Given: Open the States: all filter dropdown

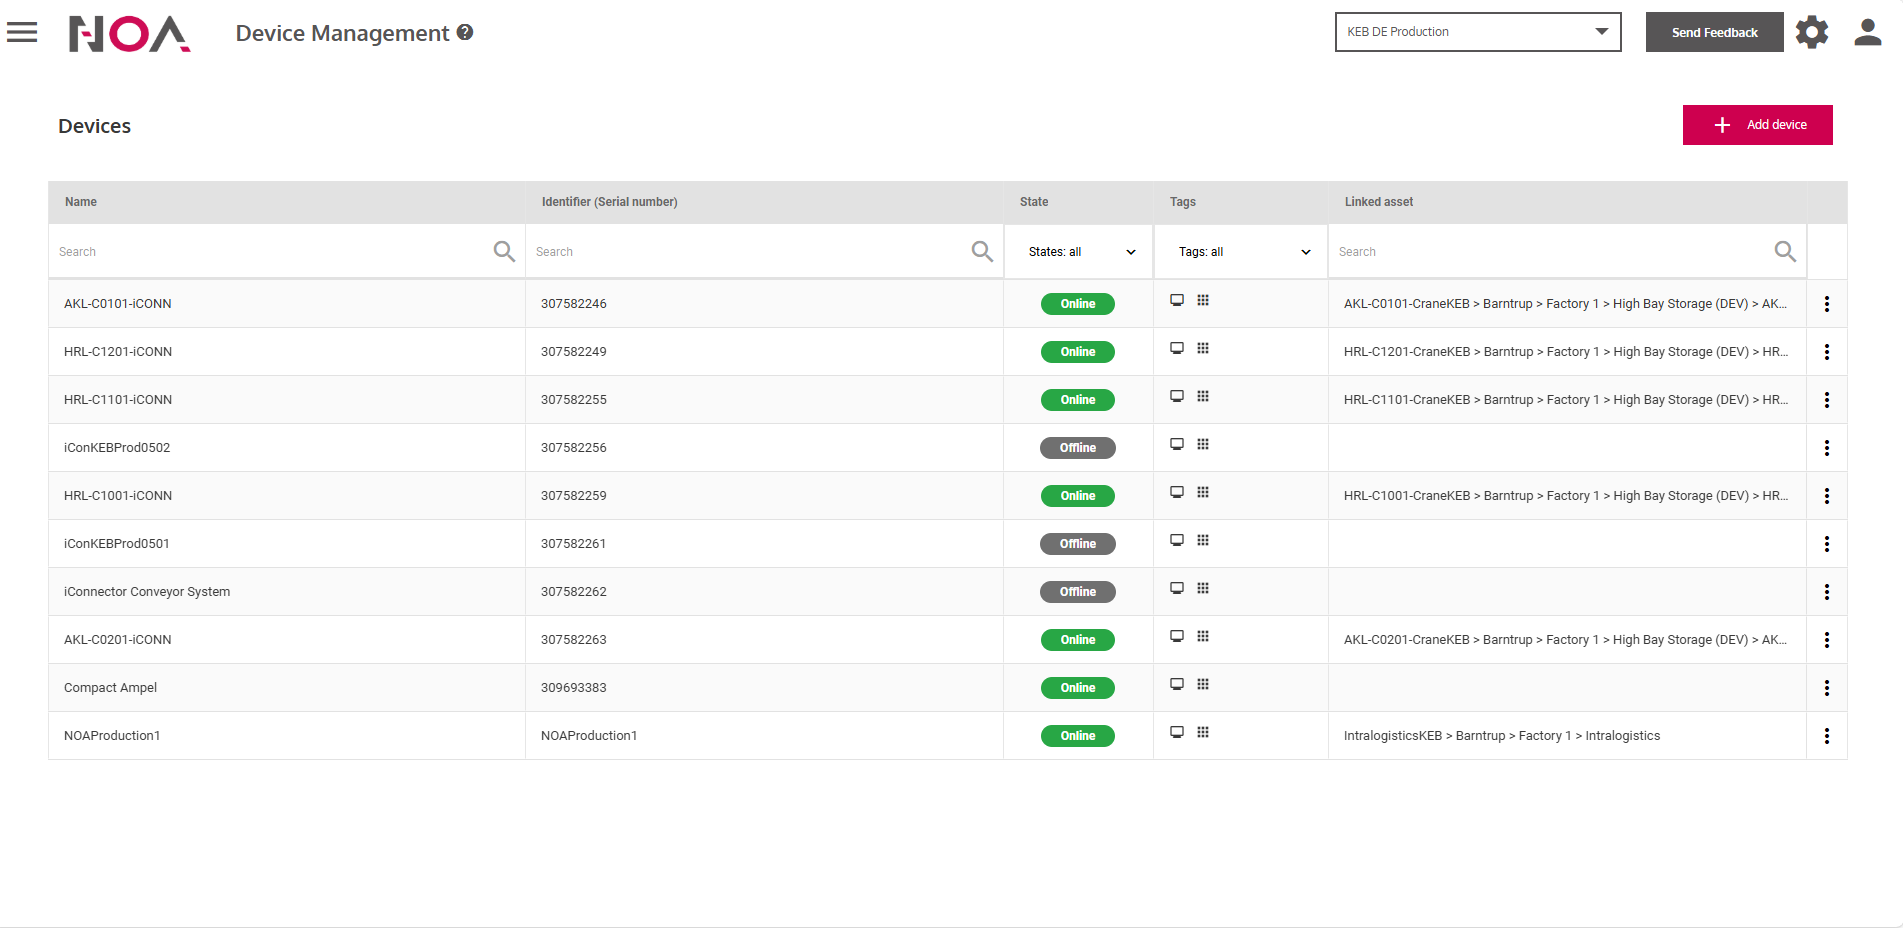Looking at the screenshot, I should tap(1079, 252).
